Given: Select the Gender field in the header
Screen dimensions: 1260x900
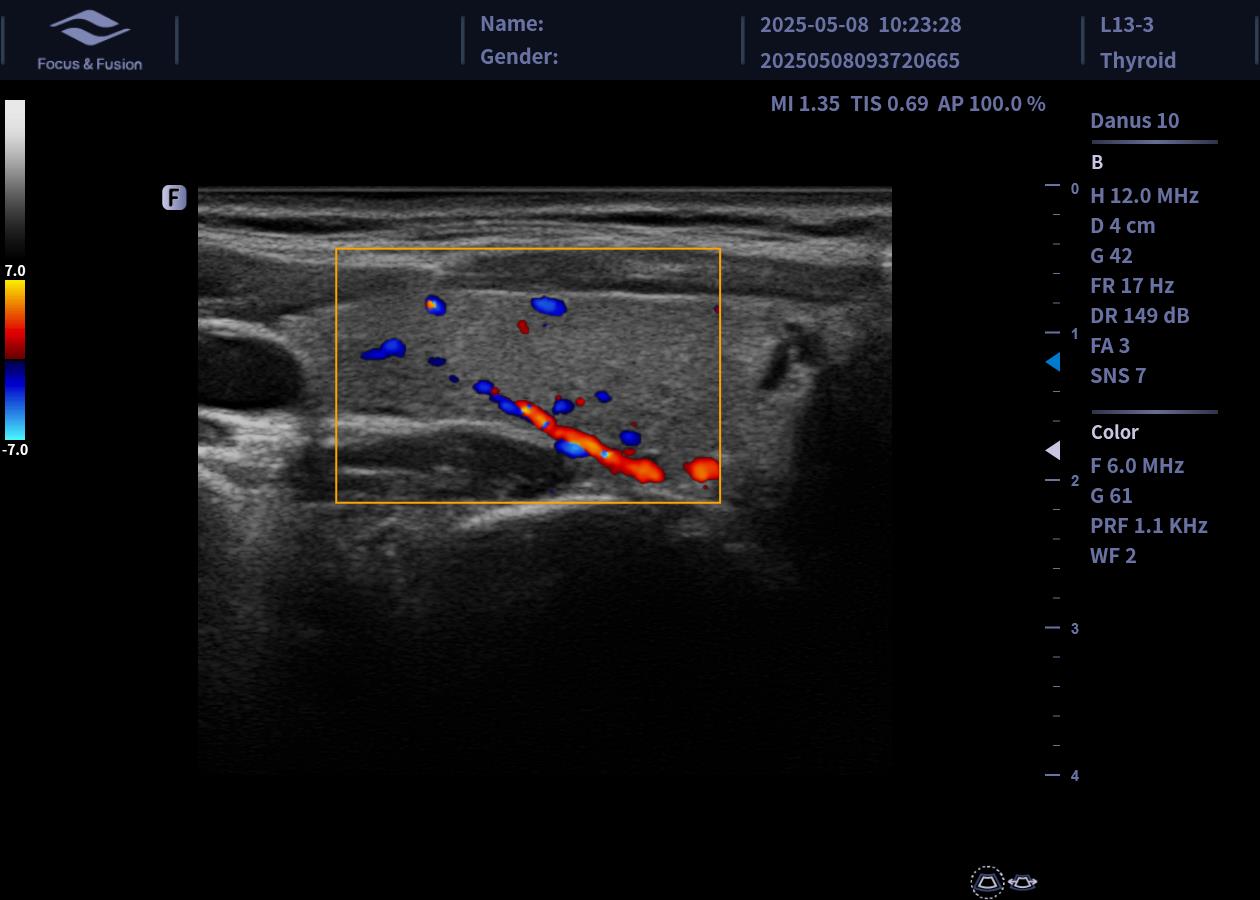Looking at the screenshot, I should pos(519,56).
